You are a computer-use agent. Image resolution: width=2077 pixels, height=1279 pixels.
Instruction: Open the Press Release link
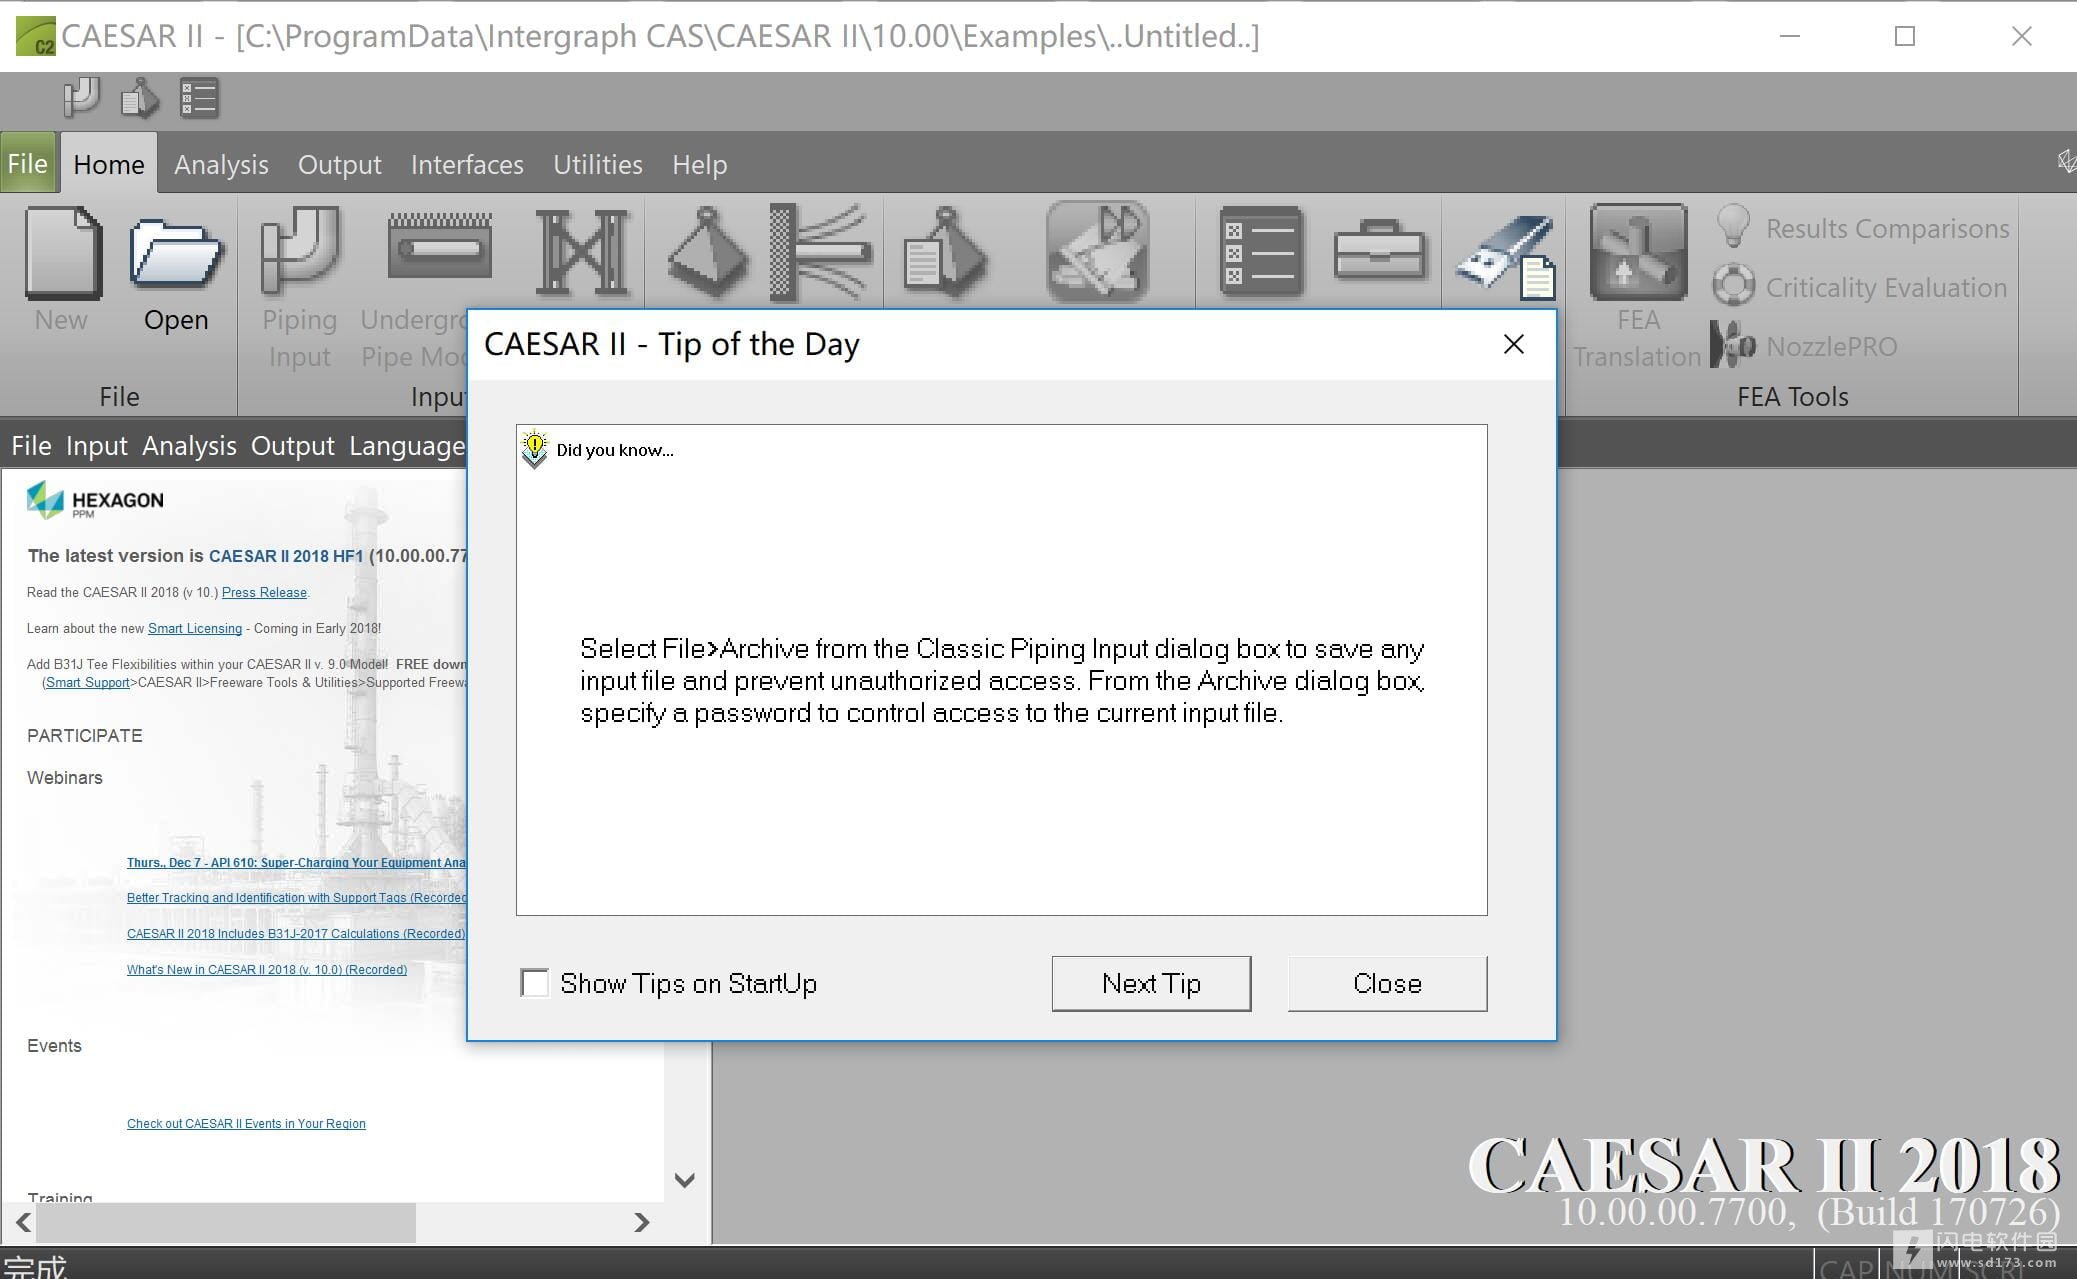coord(264,592)
